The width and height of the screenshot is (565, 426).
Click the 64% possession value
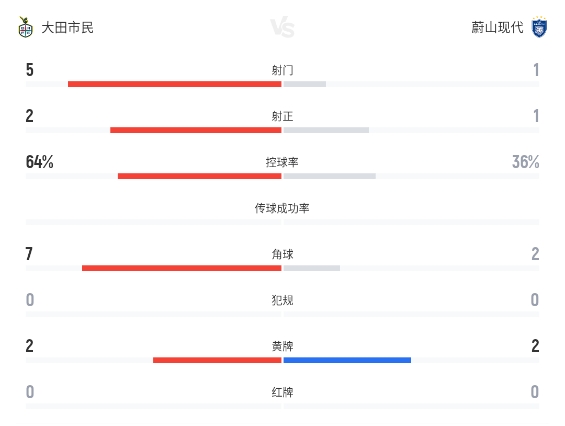(x=40, y=162)
